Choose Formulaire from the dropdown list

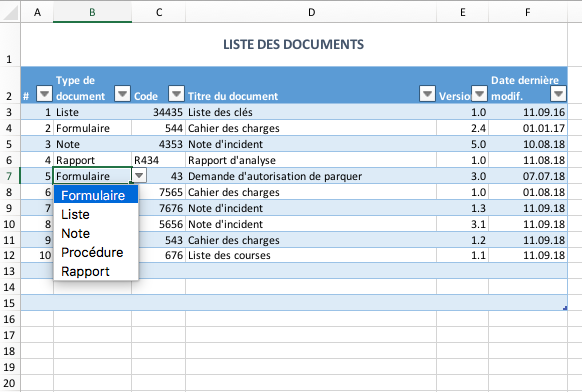(x=96, y=195)
